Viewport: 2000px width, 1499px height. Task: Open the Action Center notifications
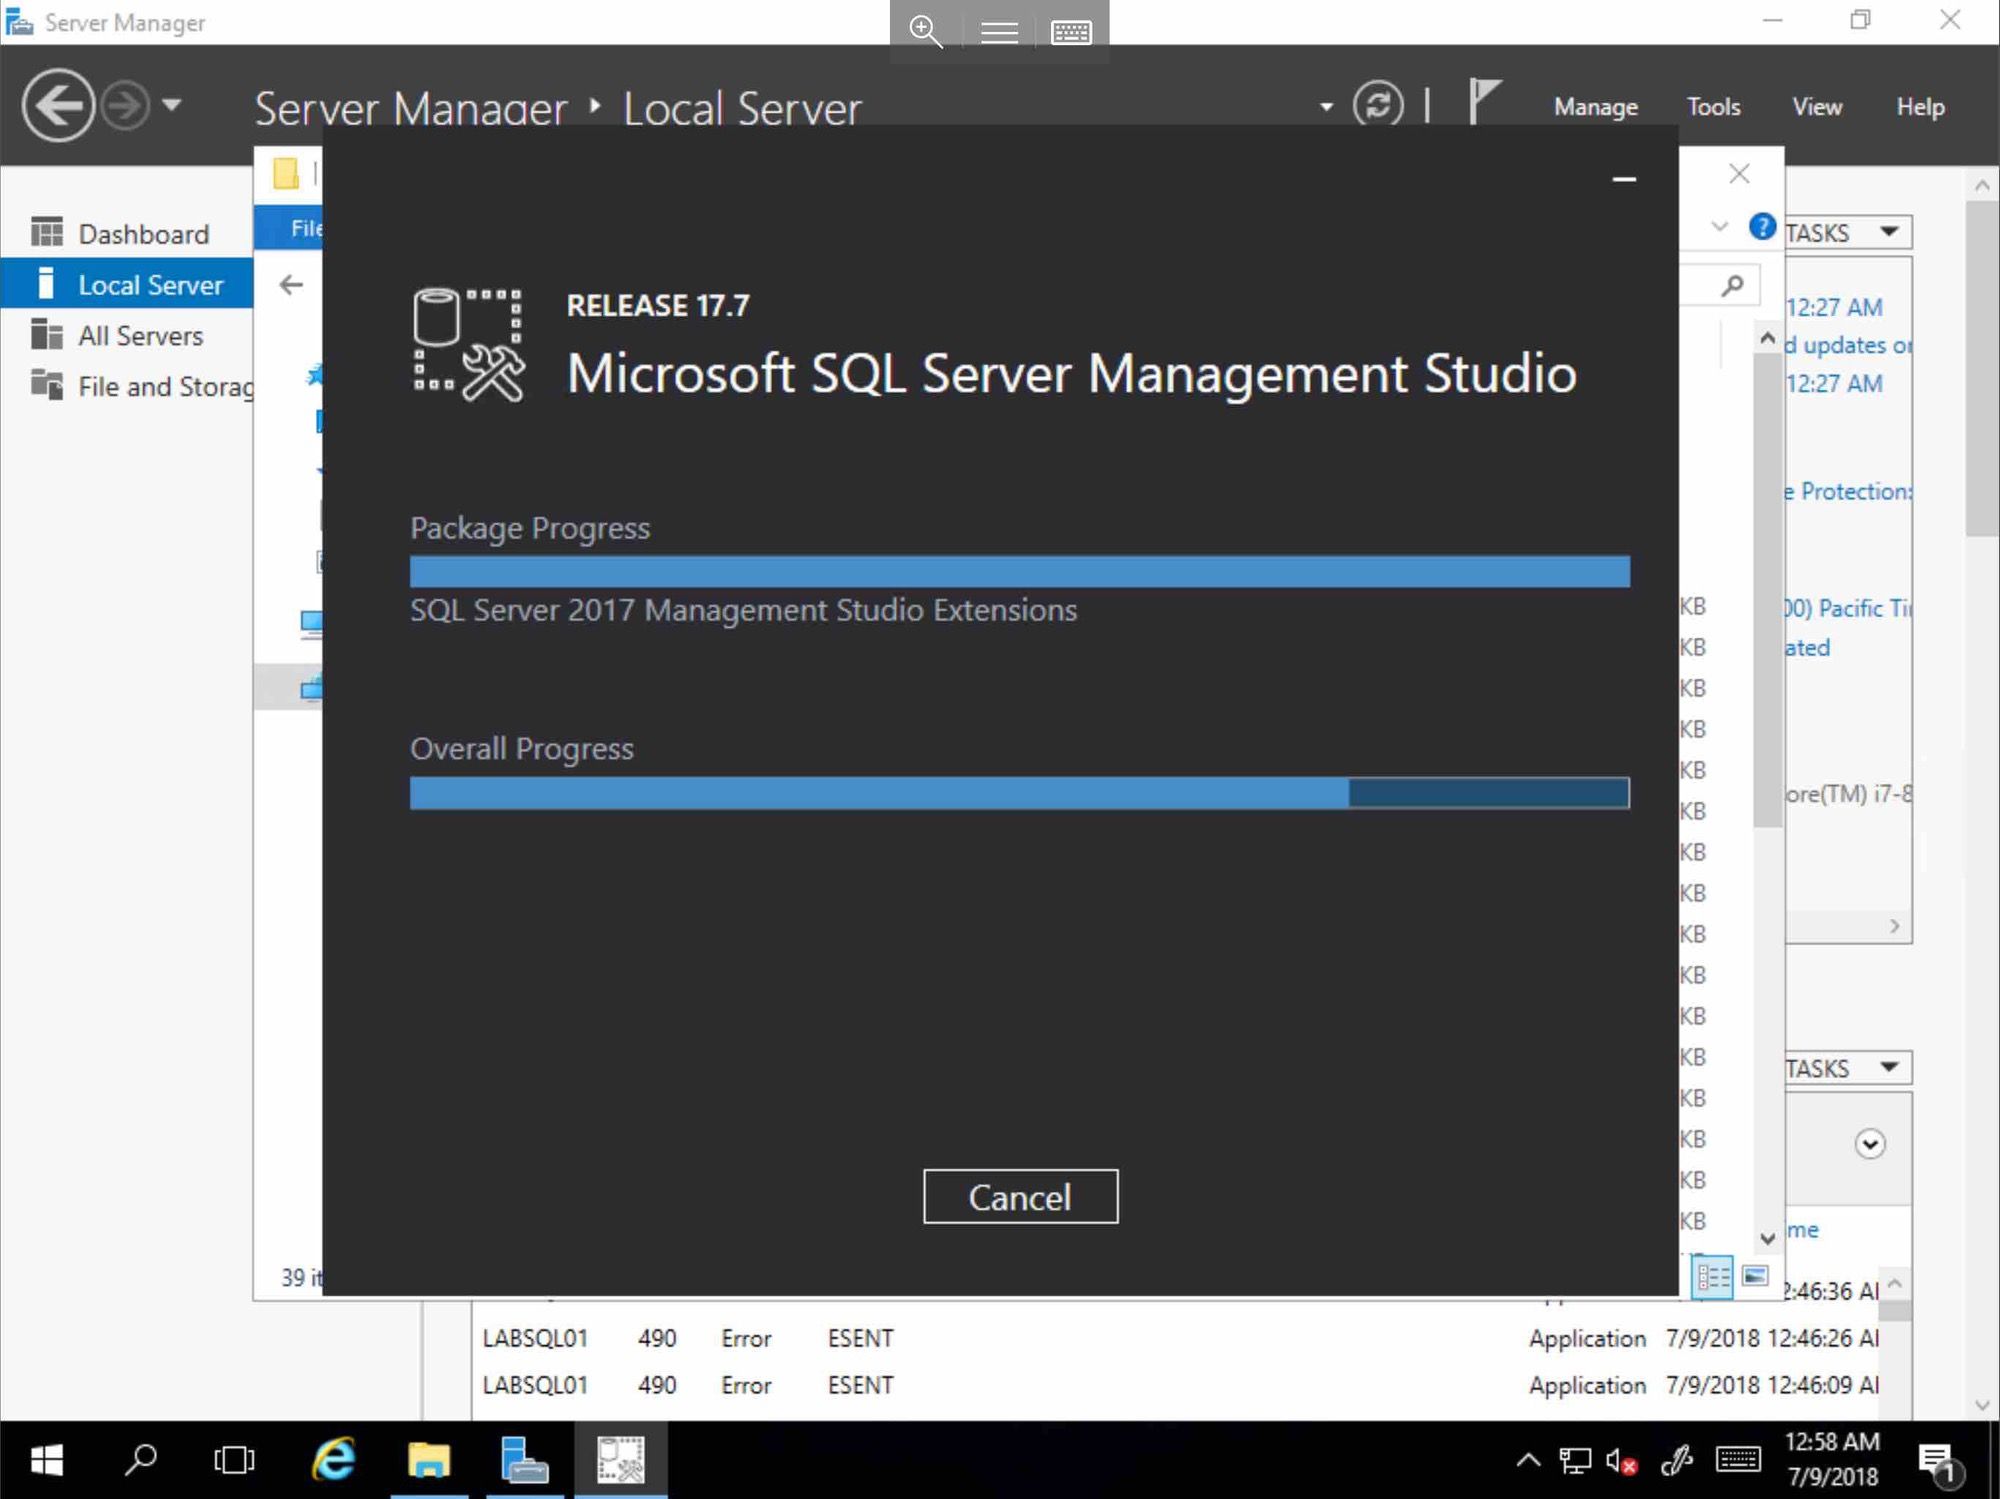1940,1462
